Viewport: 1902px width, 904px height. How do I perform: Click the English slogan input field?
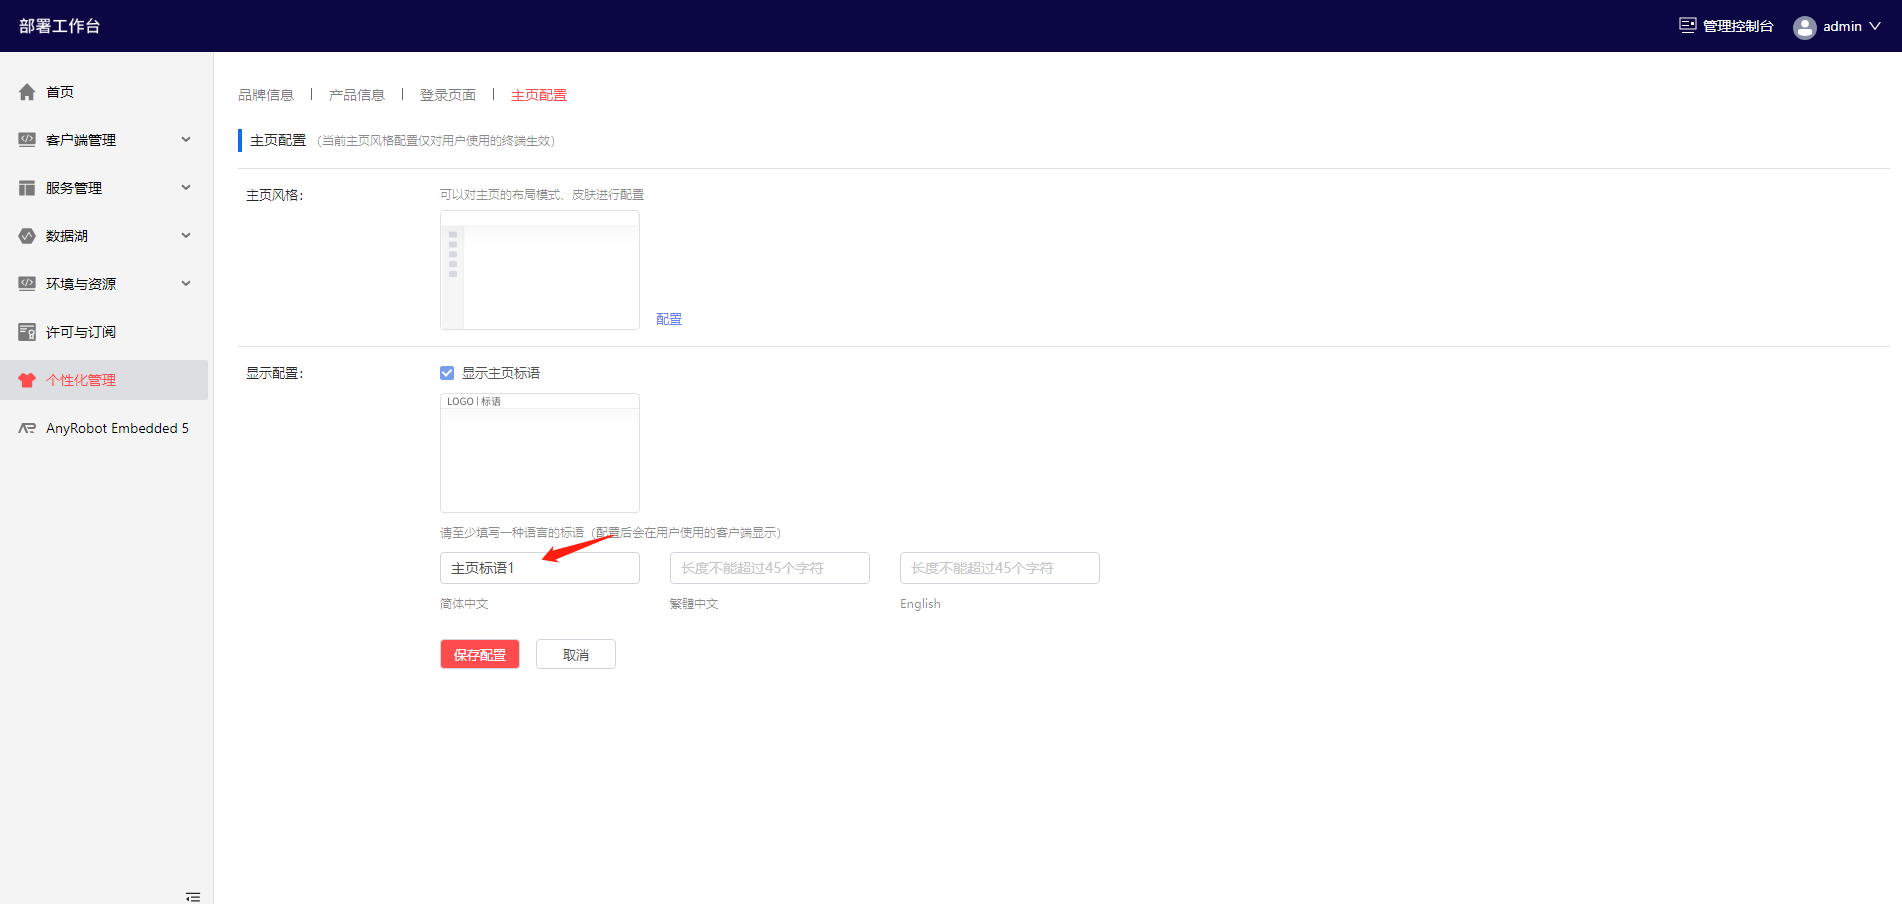(x=1000, y=568)
